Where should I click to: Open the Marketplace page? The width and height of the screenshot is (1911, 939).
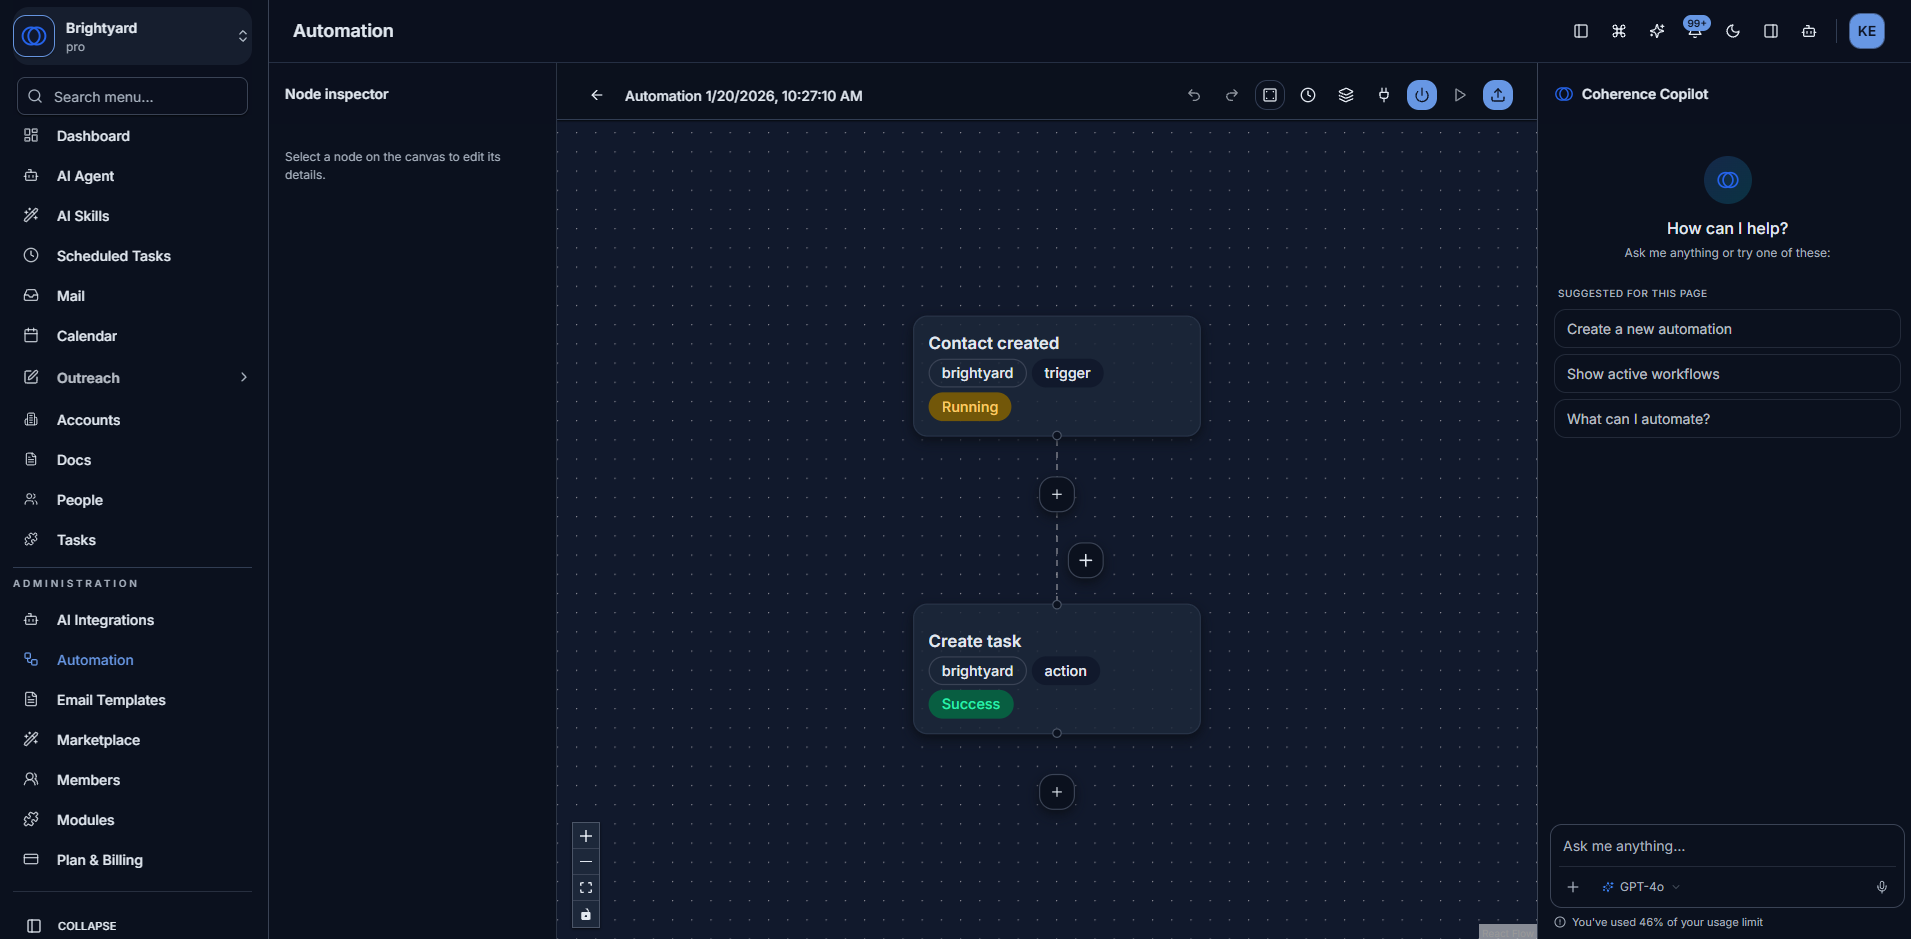(x=98, y=740)
